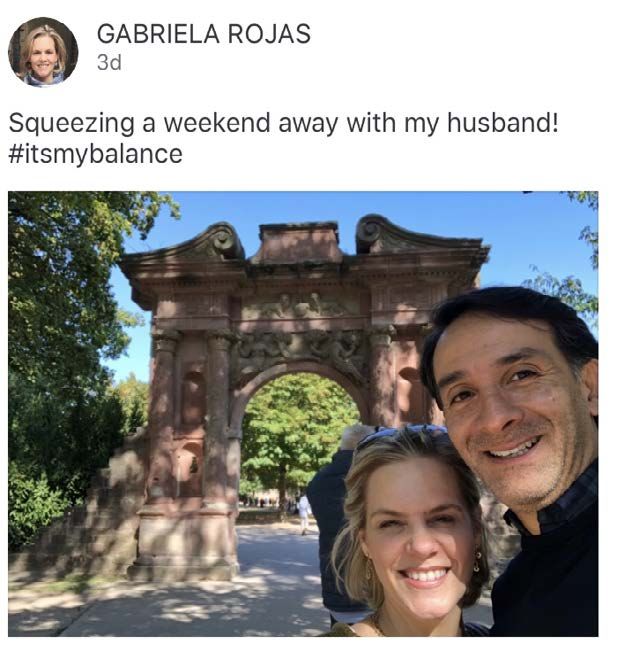617x652 pixels.
Task: Click the sunglasses on the woman's head
Action: click(401, 437)
